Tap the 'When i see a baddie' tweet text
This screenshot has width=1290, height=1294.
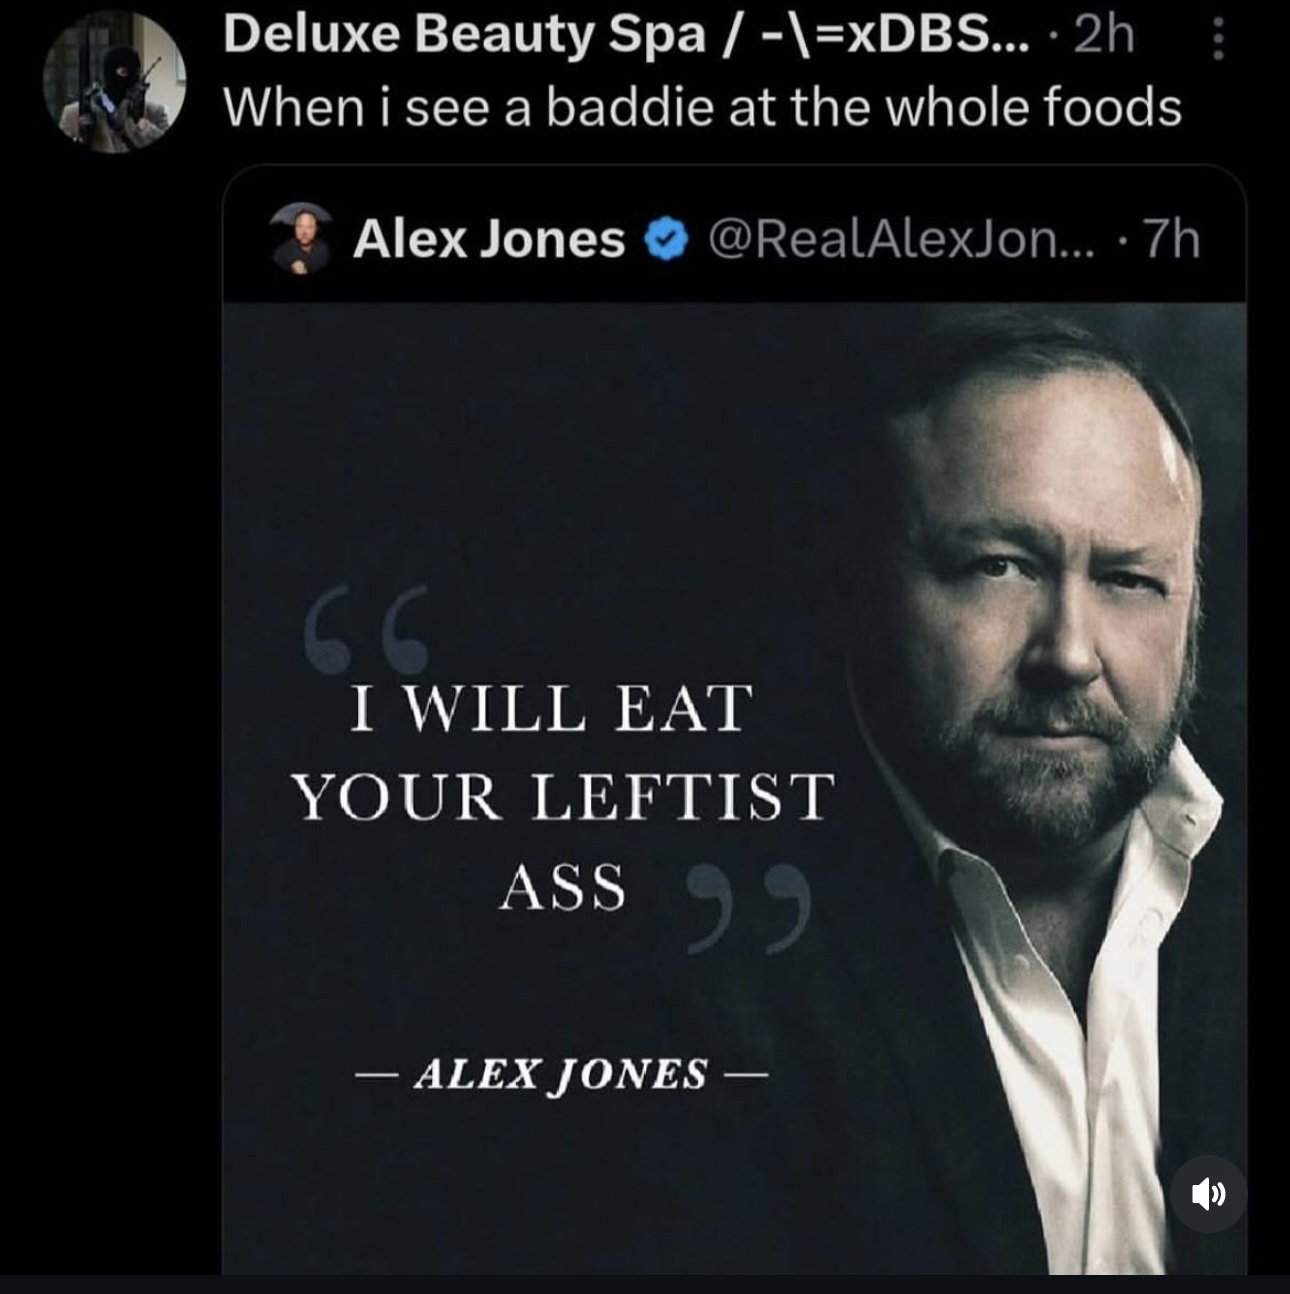[702, 107]
